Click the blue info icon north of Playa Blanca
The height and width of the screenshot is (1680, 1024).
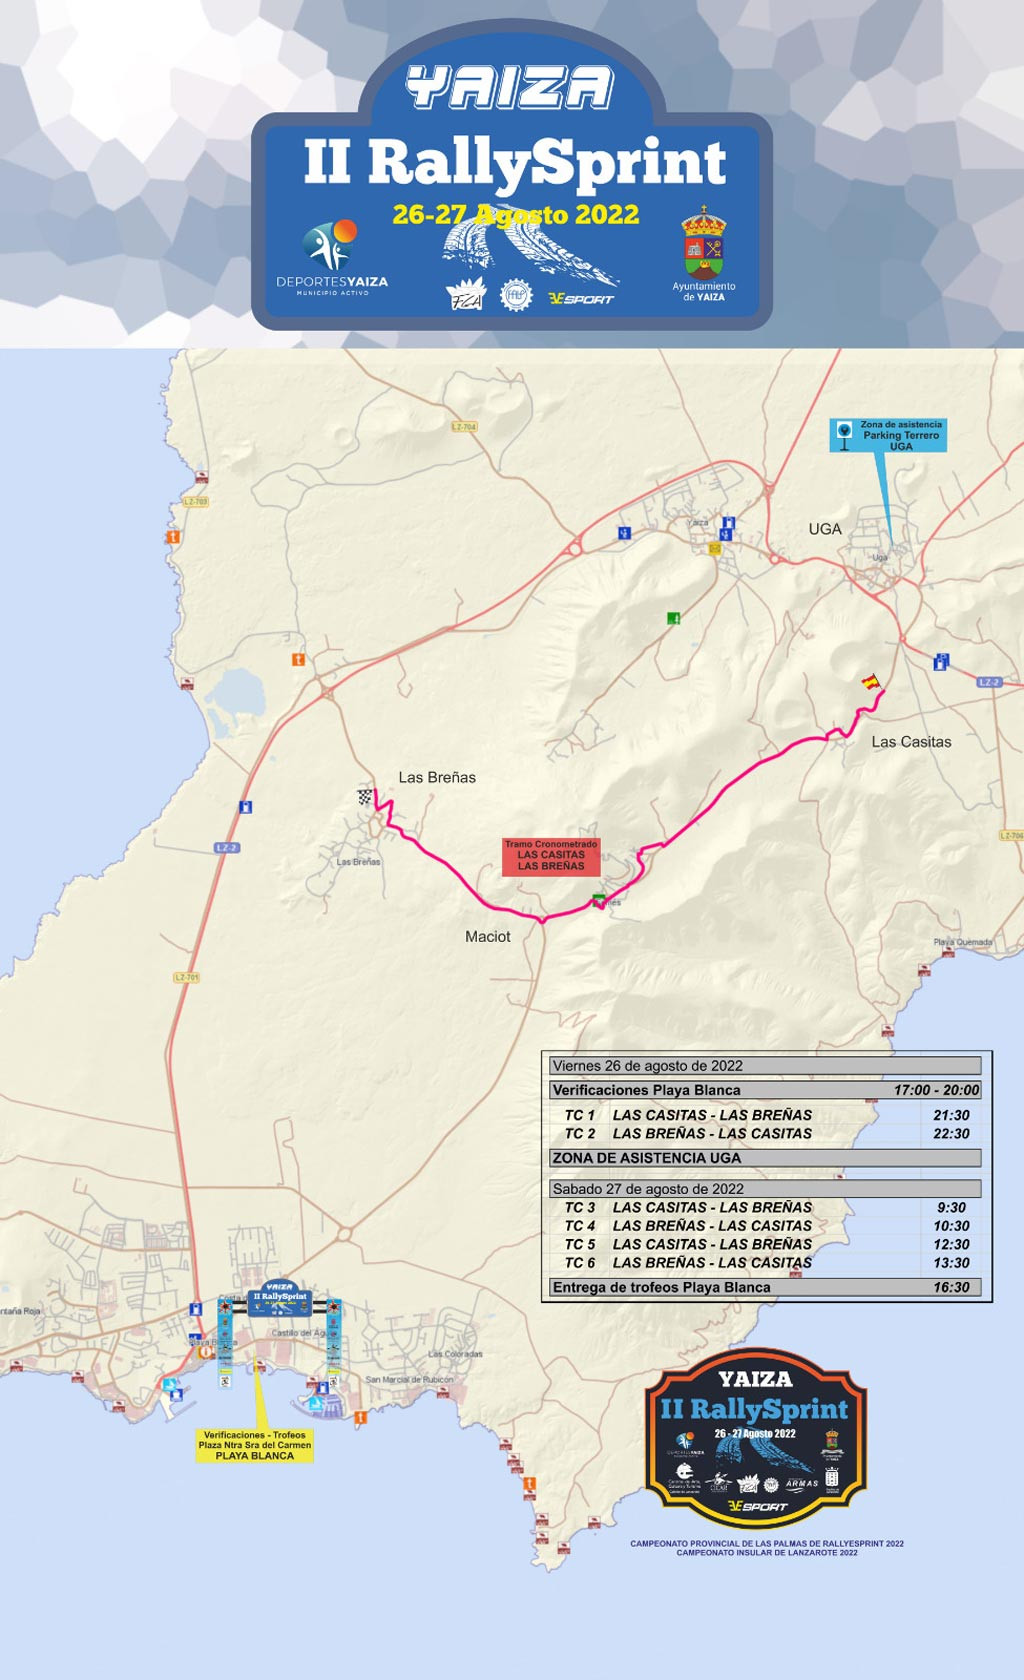coord(197,1308)
